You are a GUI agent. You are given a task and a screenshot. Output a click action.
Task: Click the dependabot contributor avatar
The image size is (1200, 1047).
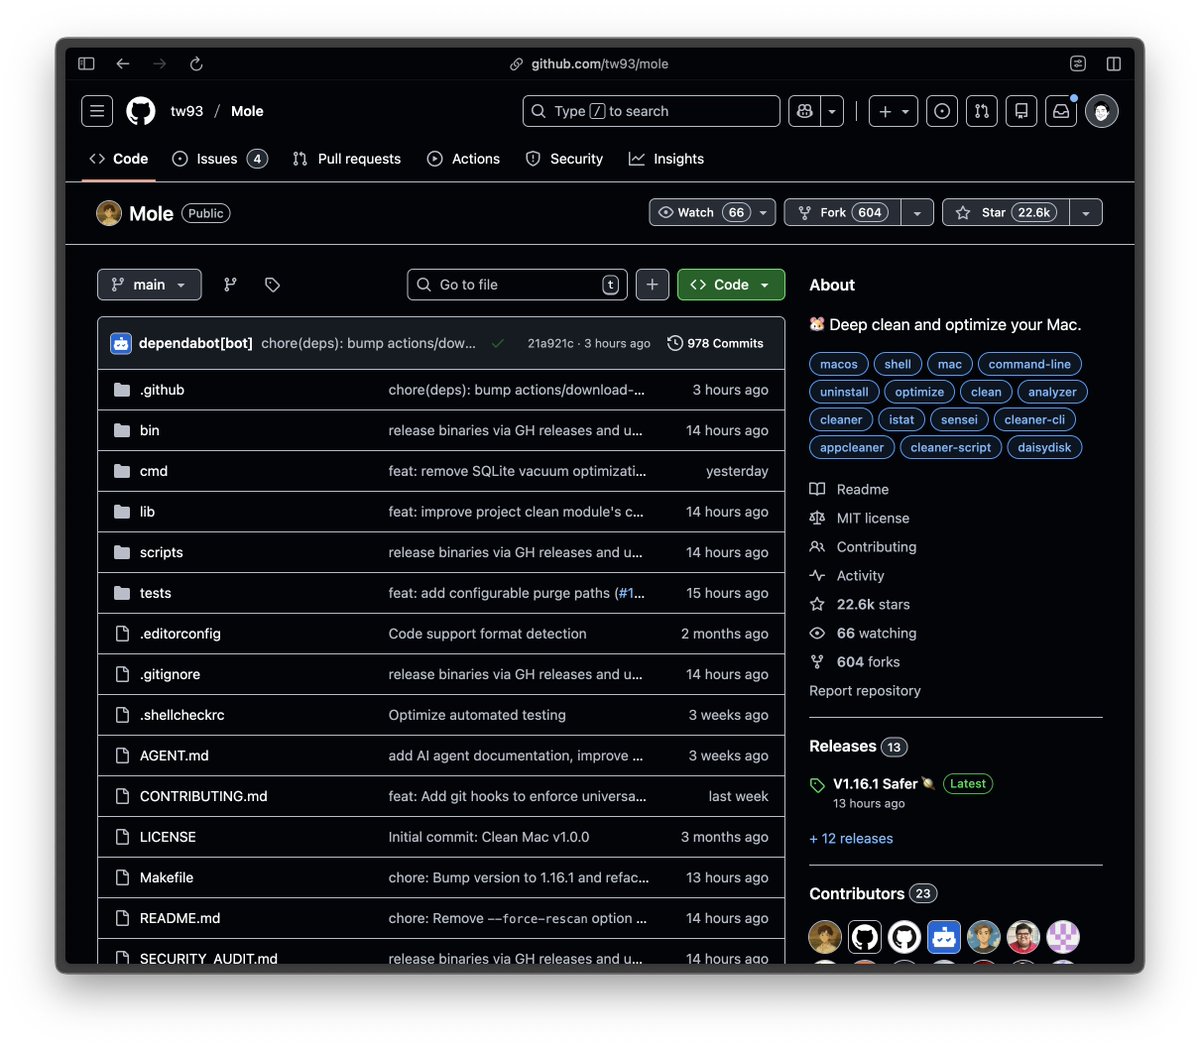944,937
